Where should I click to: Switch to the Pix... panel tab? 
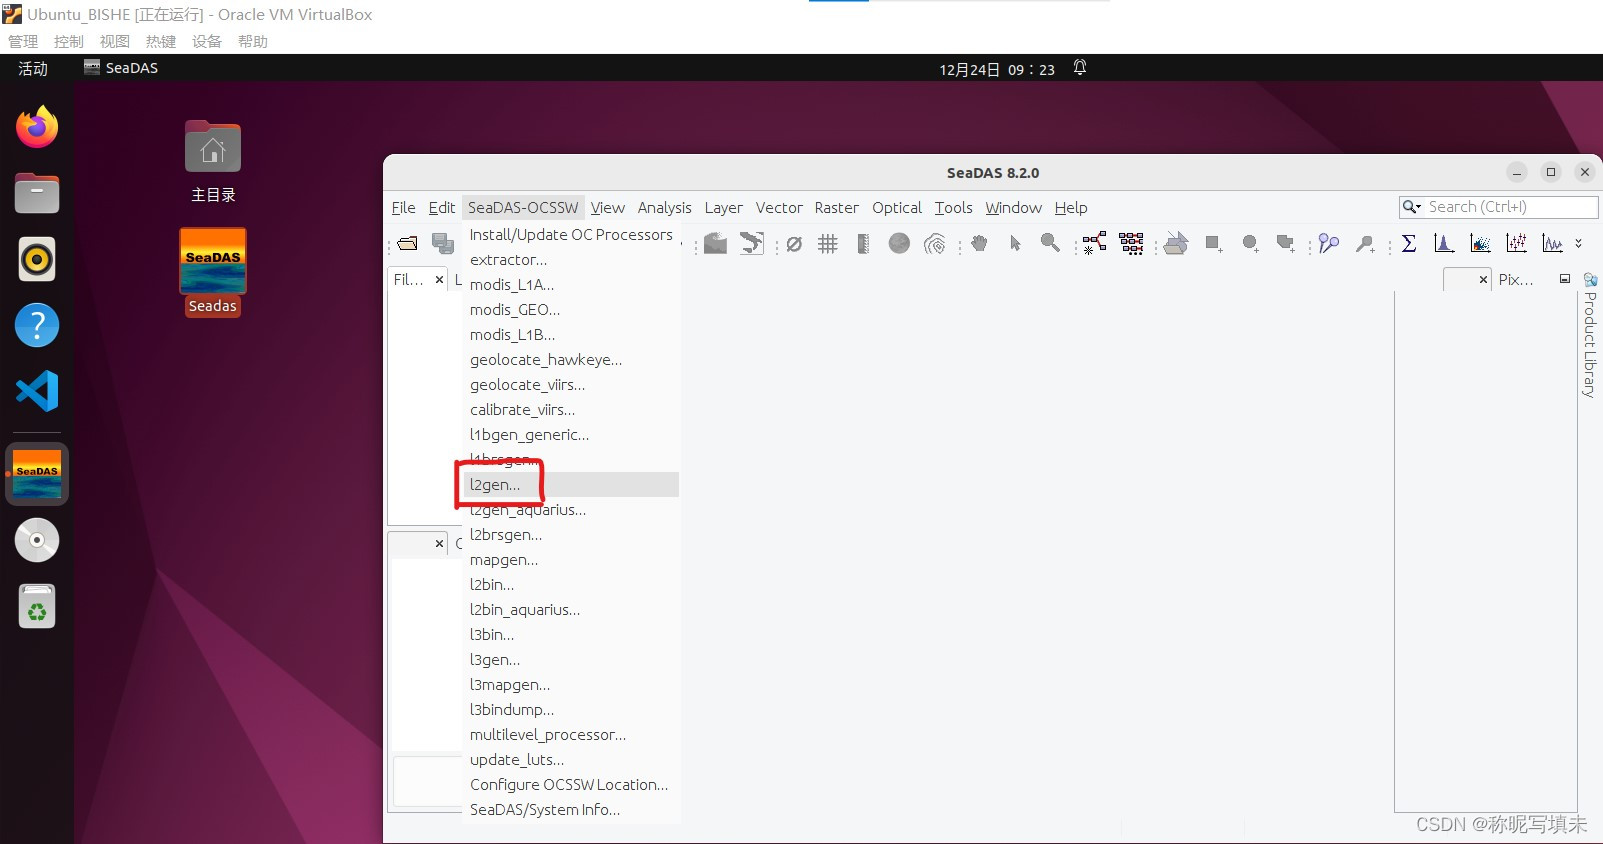(x=1515, y=280)
